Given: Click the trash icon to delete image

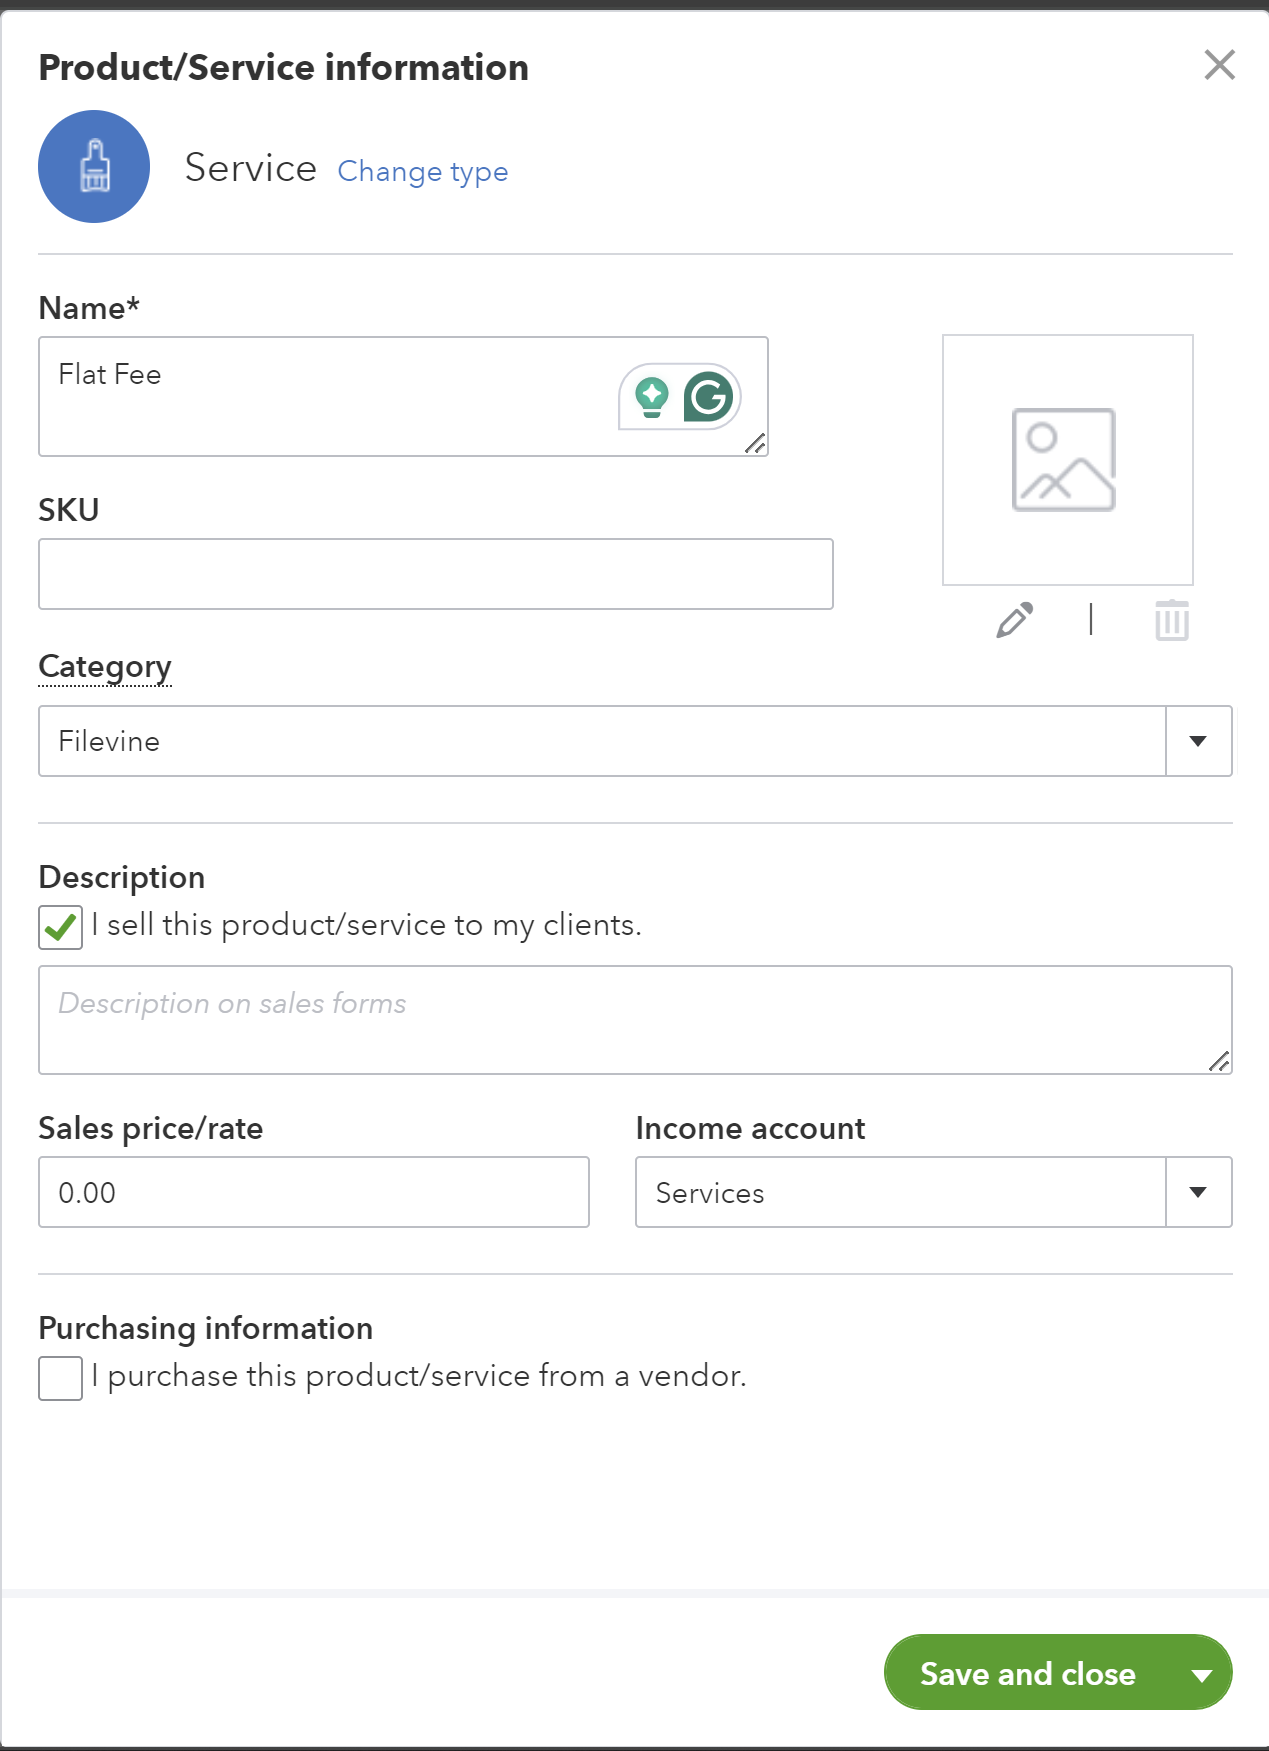Looking at the screenshot, I should point(1171,620).
